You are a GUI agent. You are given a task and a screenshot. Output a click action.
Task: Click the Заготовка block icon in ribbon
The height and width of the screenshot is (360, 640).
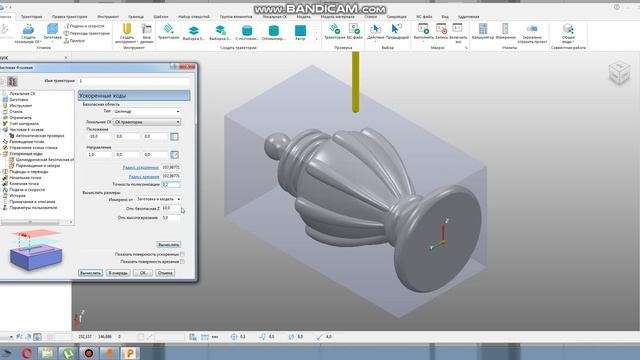click(x=52, y=29)
